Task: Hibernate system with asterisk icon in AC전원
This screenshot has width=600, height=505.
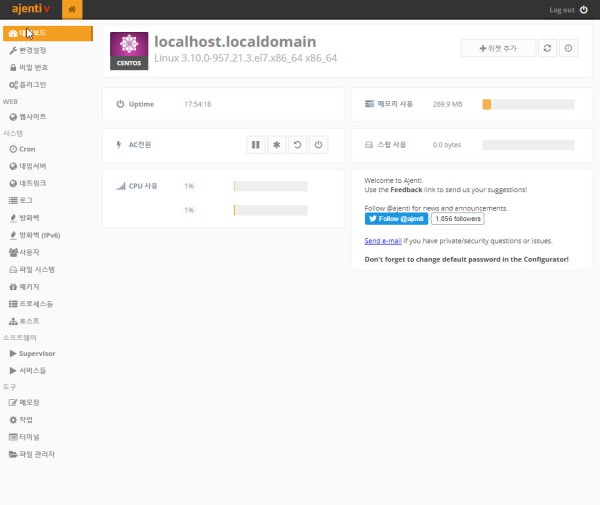Action: [x=276, y=145]
